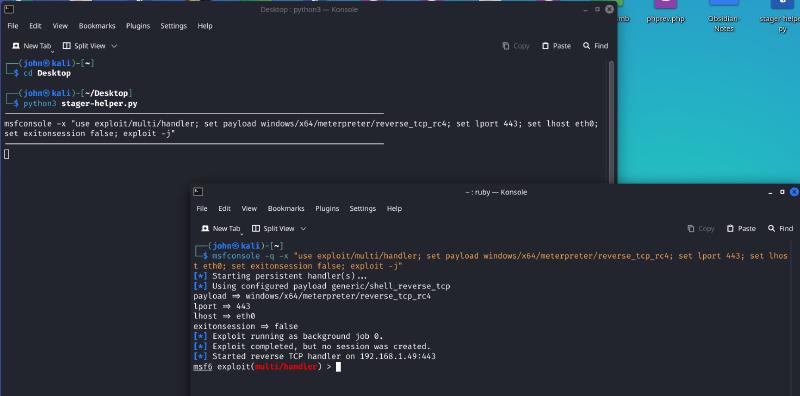Click 'Using configured payload generic/shell_reverse_tcp' line

coord(322,287)
